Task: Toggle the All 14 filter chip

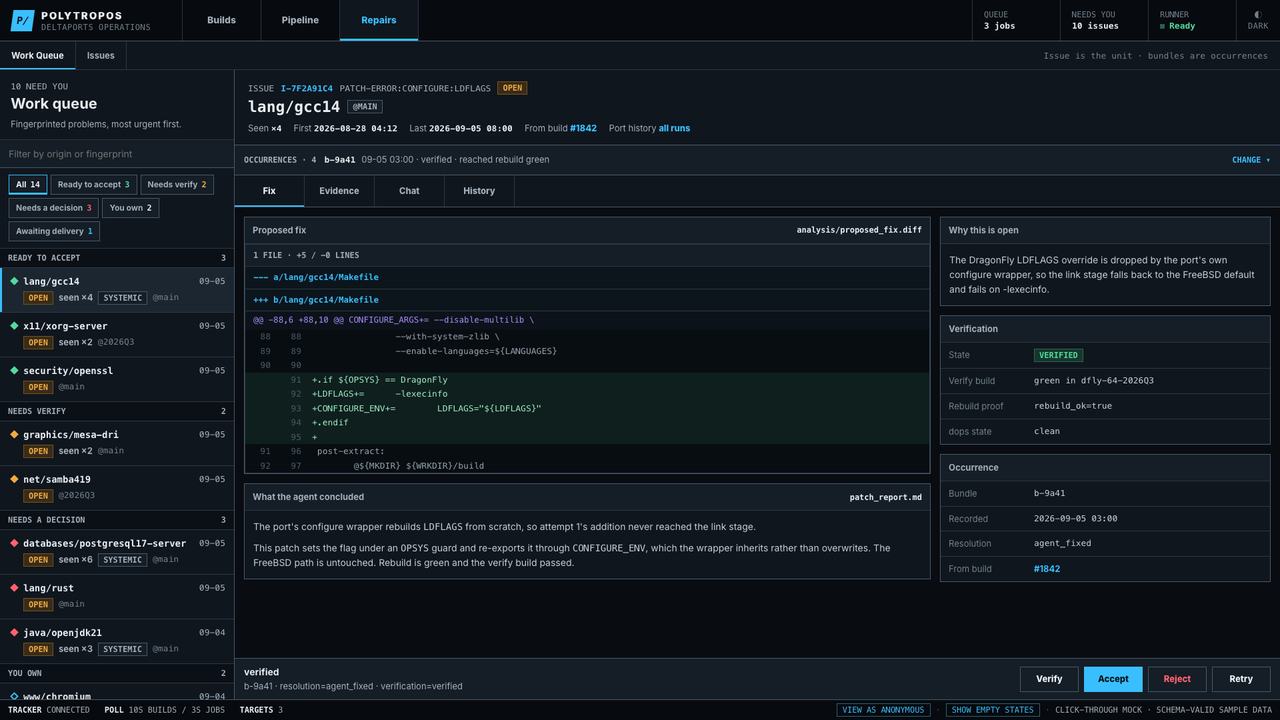Action: coord(28,184)
